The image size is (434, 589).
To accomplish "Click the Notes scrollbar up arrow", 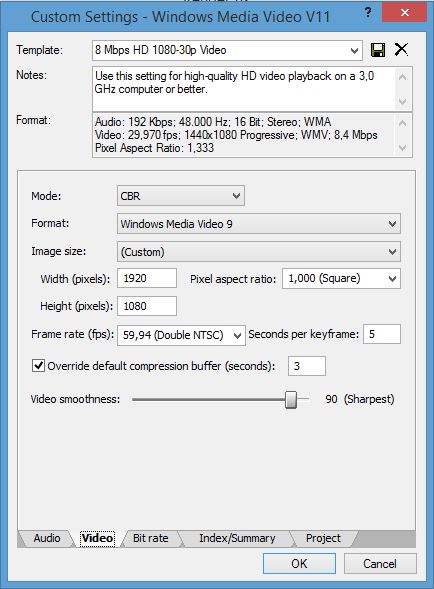I will 402,77.
